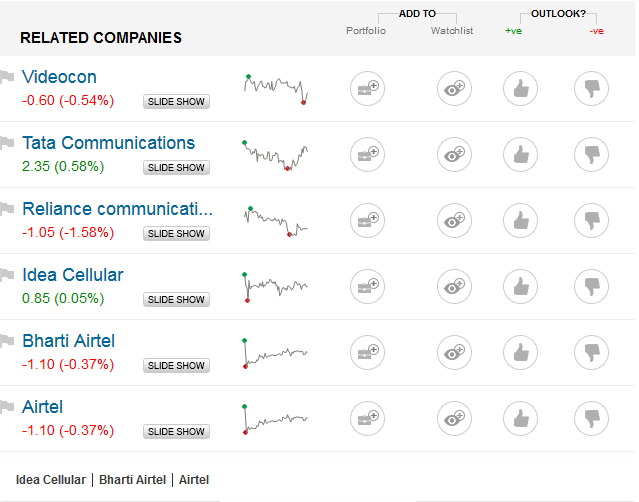Screen dimensions: 639x502
Task: Give Videocon a thumbs up outlook
Action: coord(519,89)
